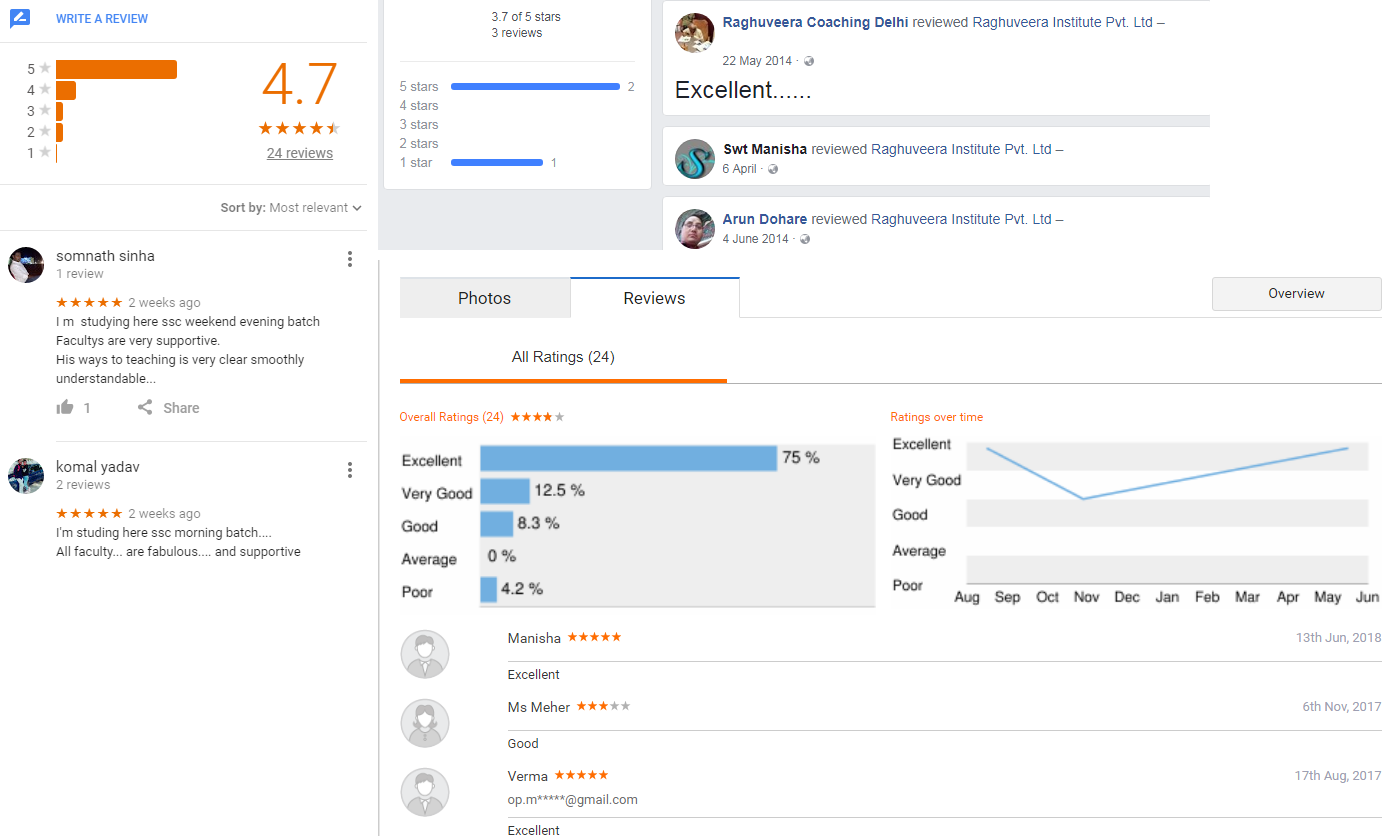Open the 24 reviews link
Viewport: 1392px width, 836px height.
click(300, 153)
